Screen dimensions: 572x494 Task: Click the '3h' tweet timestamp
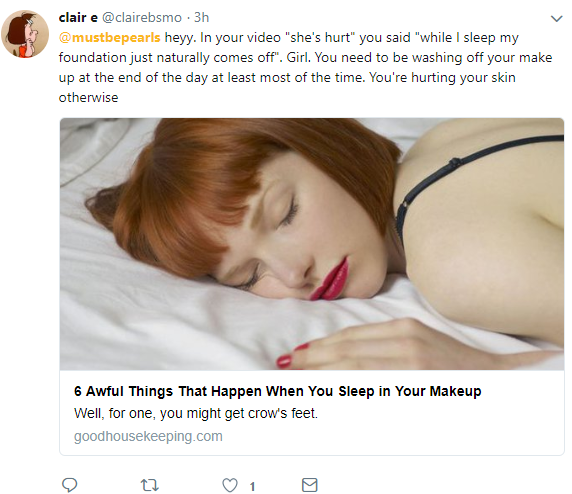(201, 18)
